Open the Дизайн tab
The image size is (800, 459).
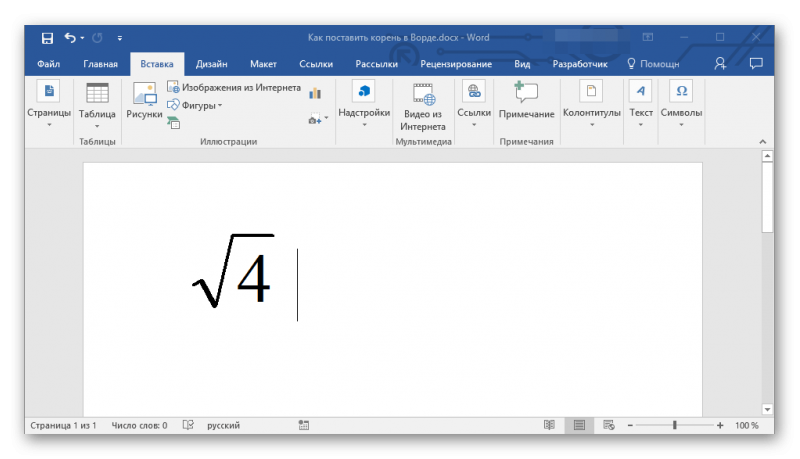[211, 64]
